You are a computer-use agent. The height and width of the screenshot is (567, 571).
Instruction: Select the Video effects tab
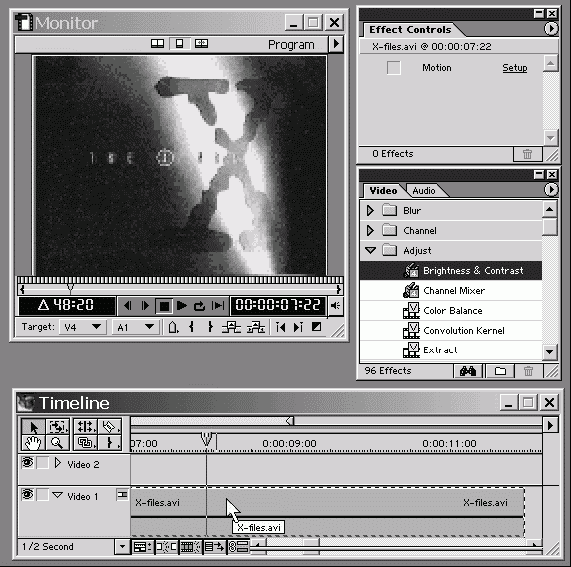click(x=383, y=190)
